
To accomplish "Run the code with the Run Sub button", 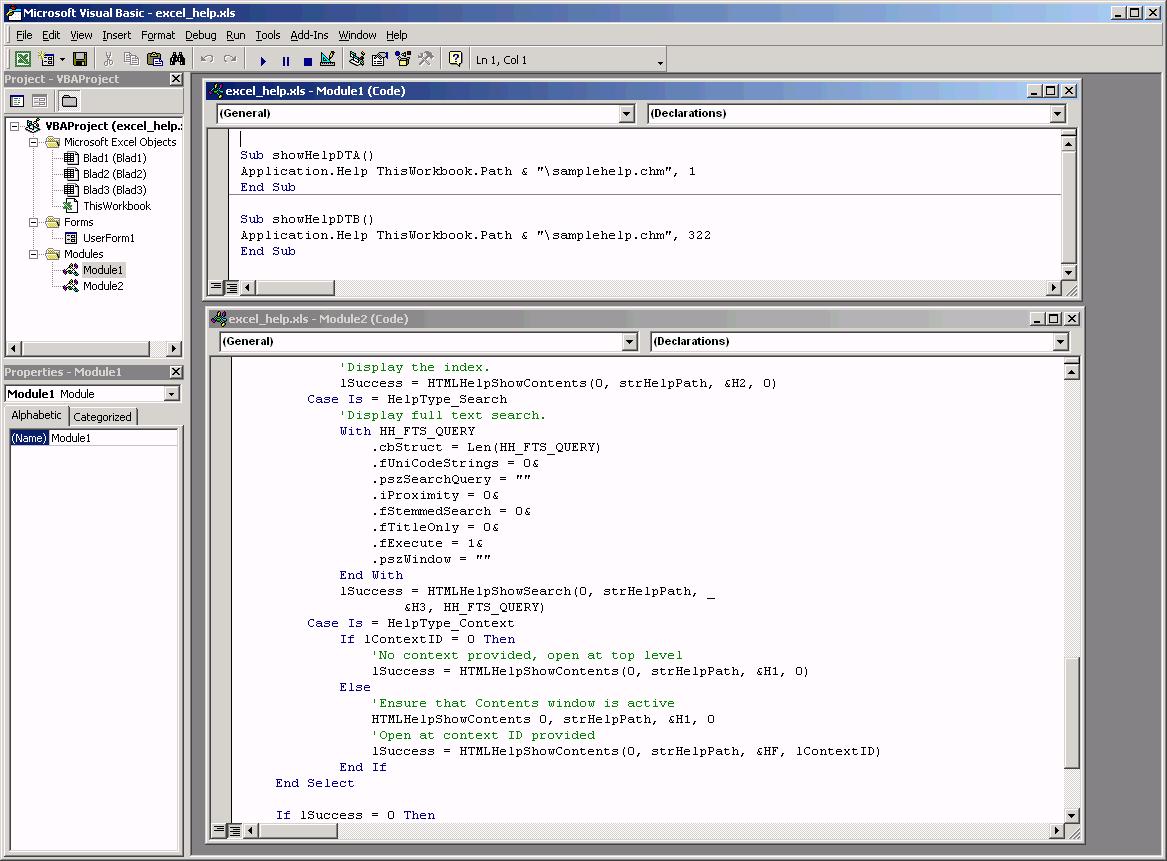I will pos(263,58).
